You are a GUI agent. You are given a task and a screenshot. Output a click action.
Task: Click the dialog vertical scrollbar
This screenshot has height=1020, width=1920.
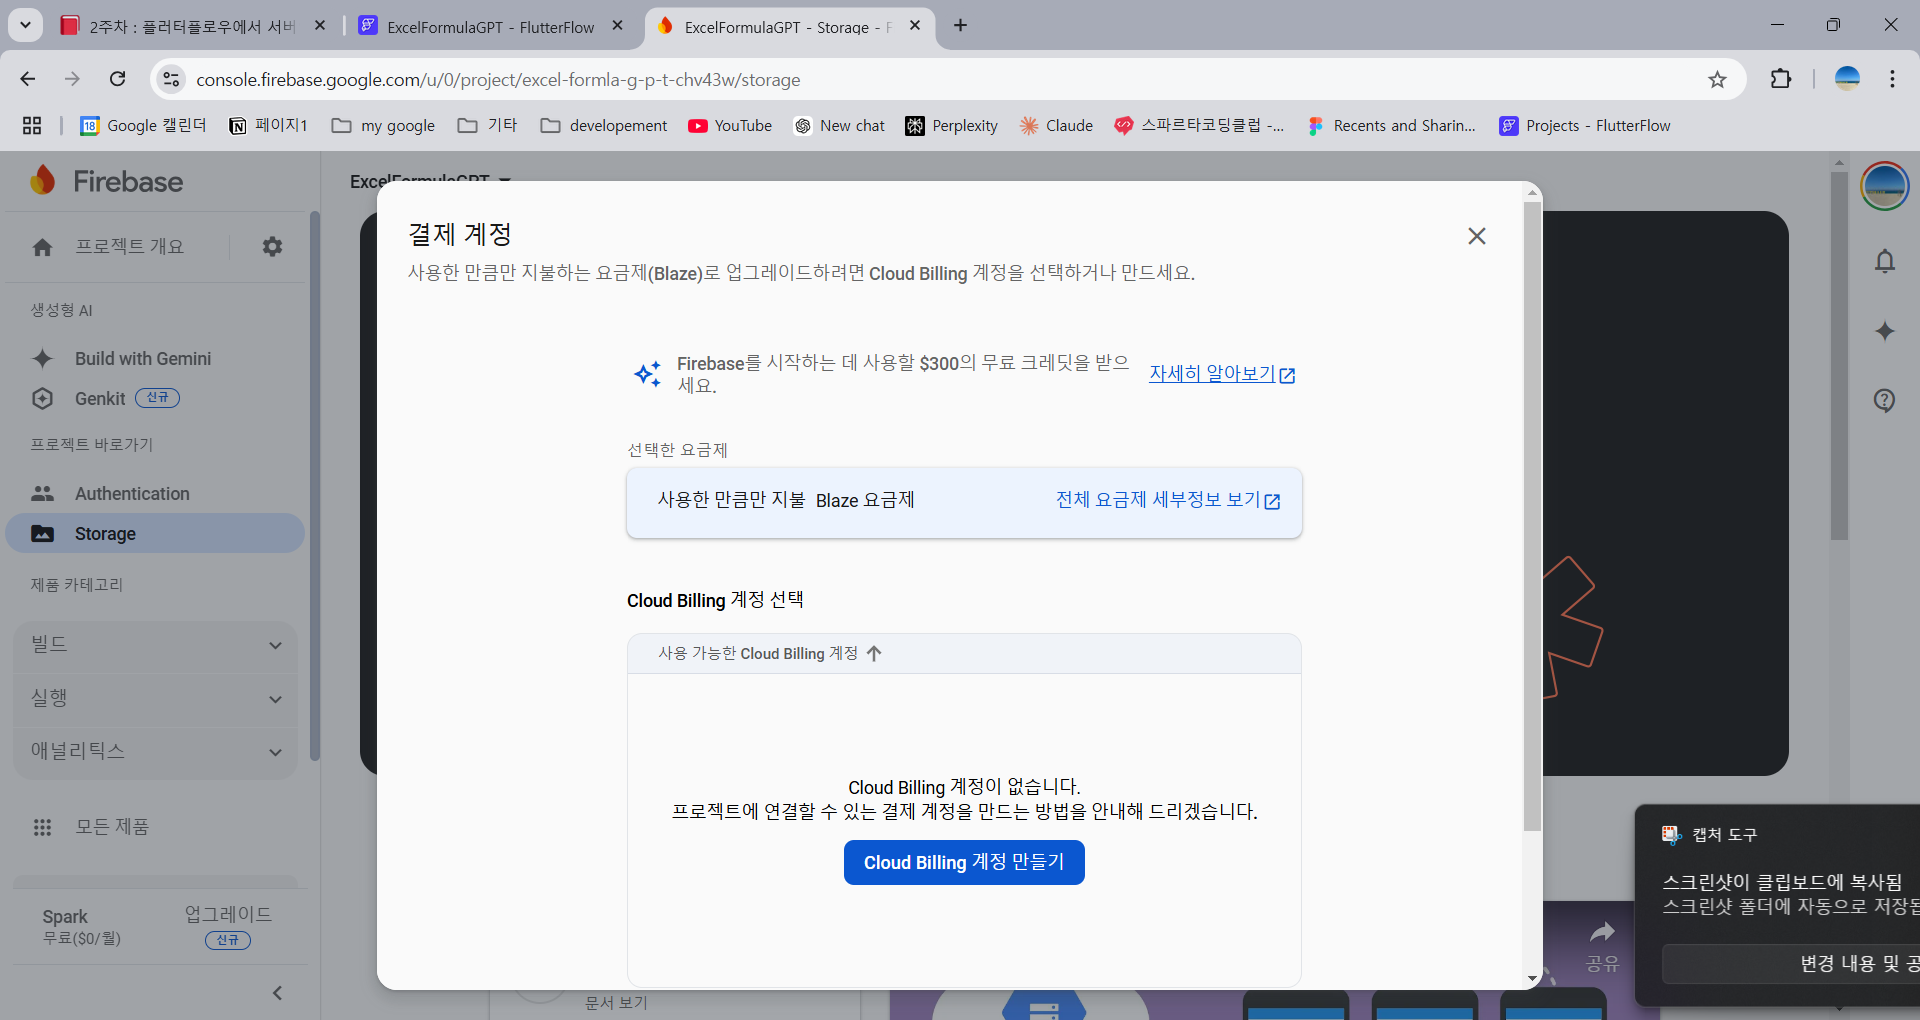tap(1532, 515)
